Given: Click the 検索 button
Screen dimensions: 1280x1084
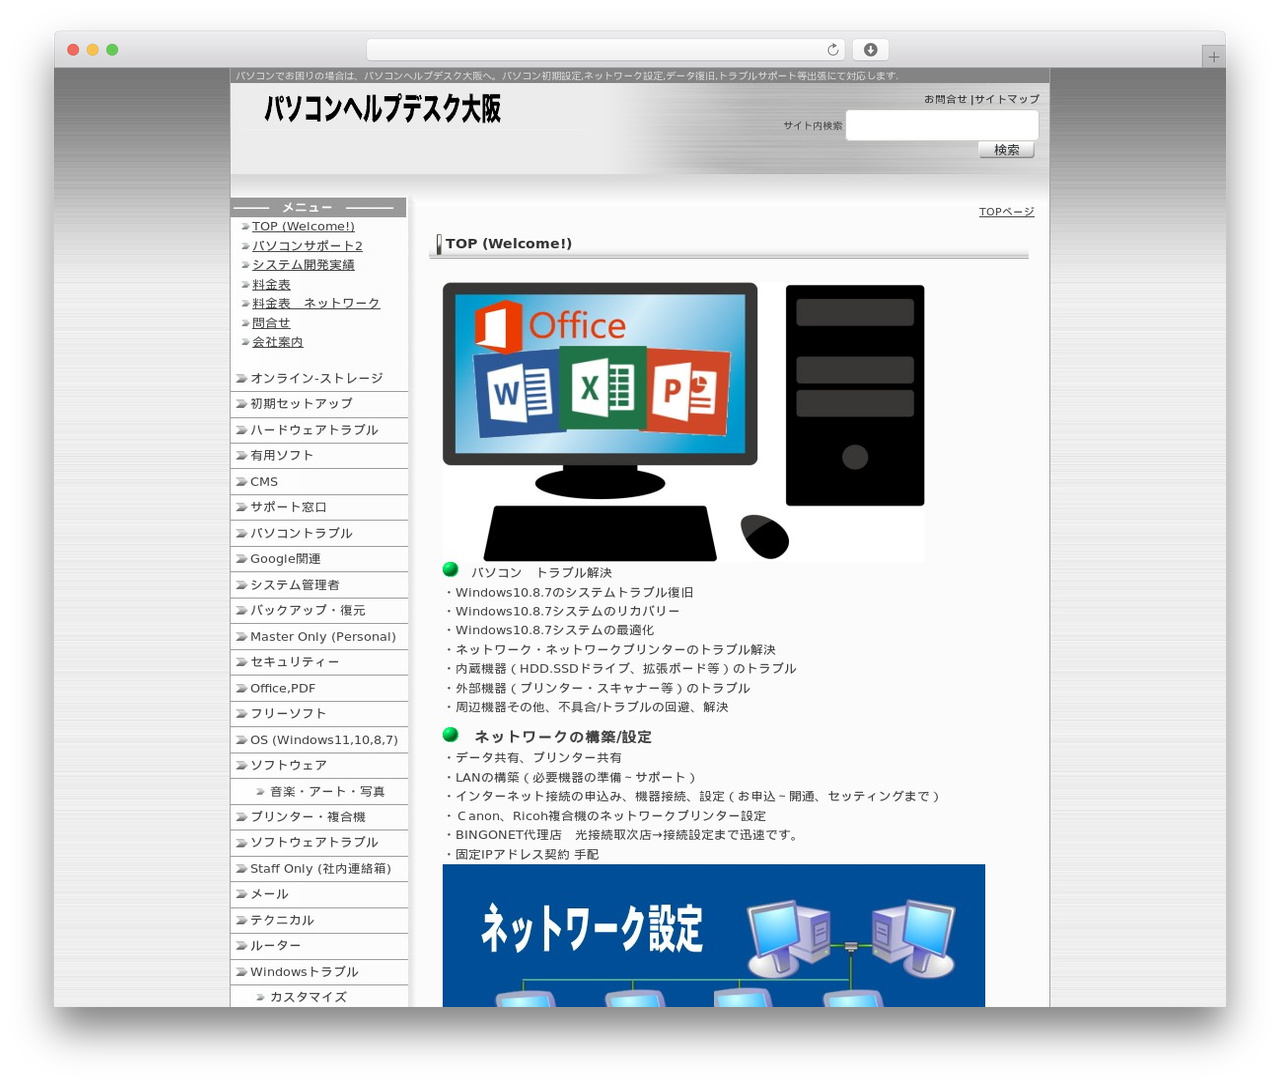Looking at the screenshot, I should (1006, 150).
